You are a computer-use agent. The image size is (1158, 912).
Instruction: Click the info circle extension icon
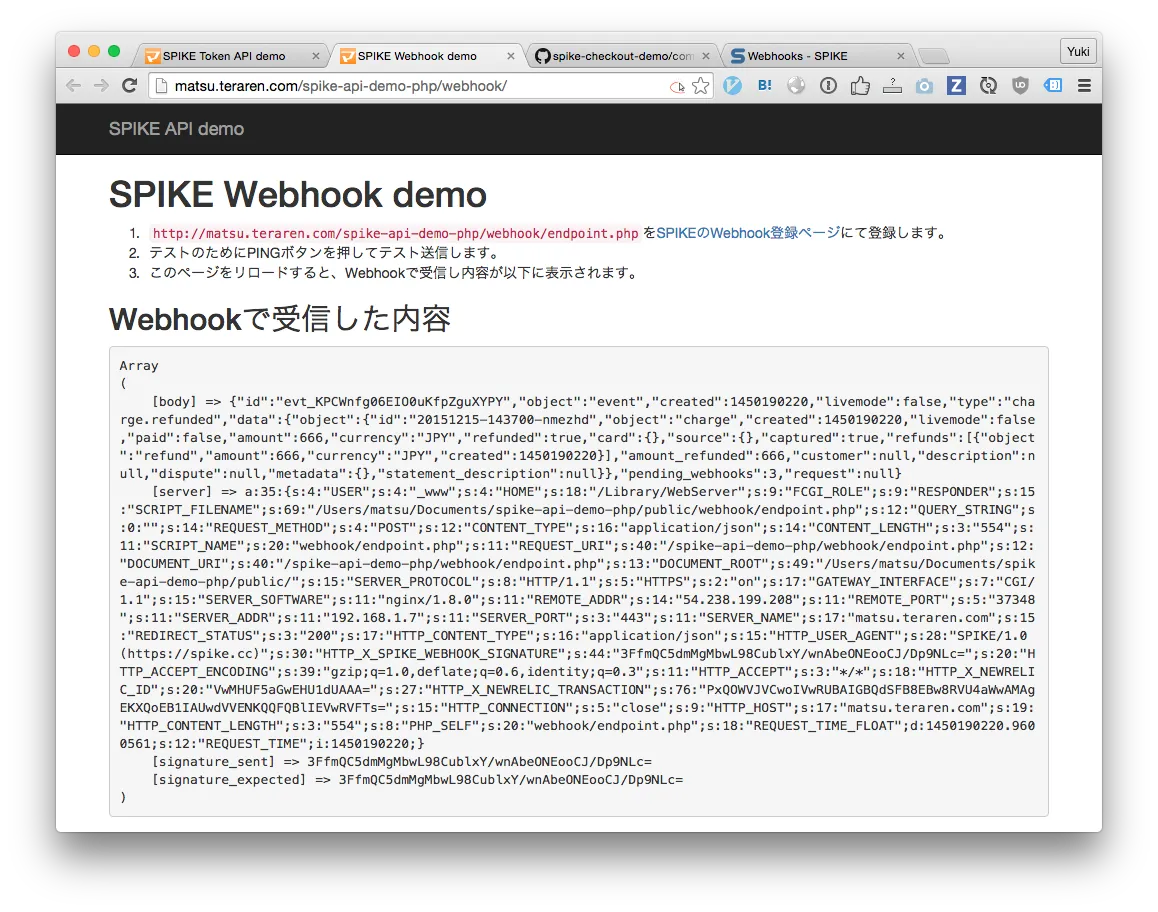click(829, 86)
